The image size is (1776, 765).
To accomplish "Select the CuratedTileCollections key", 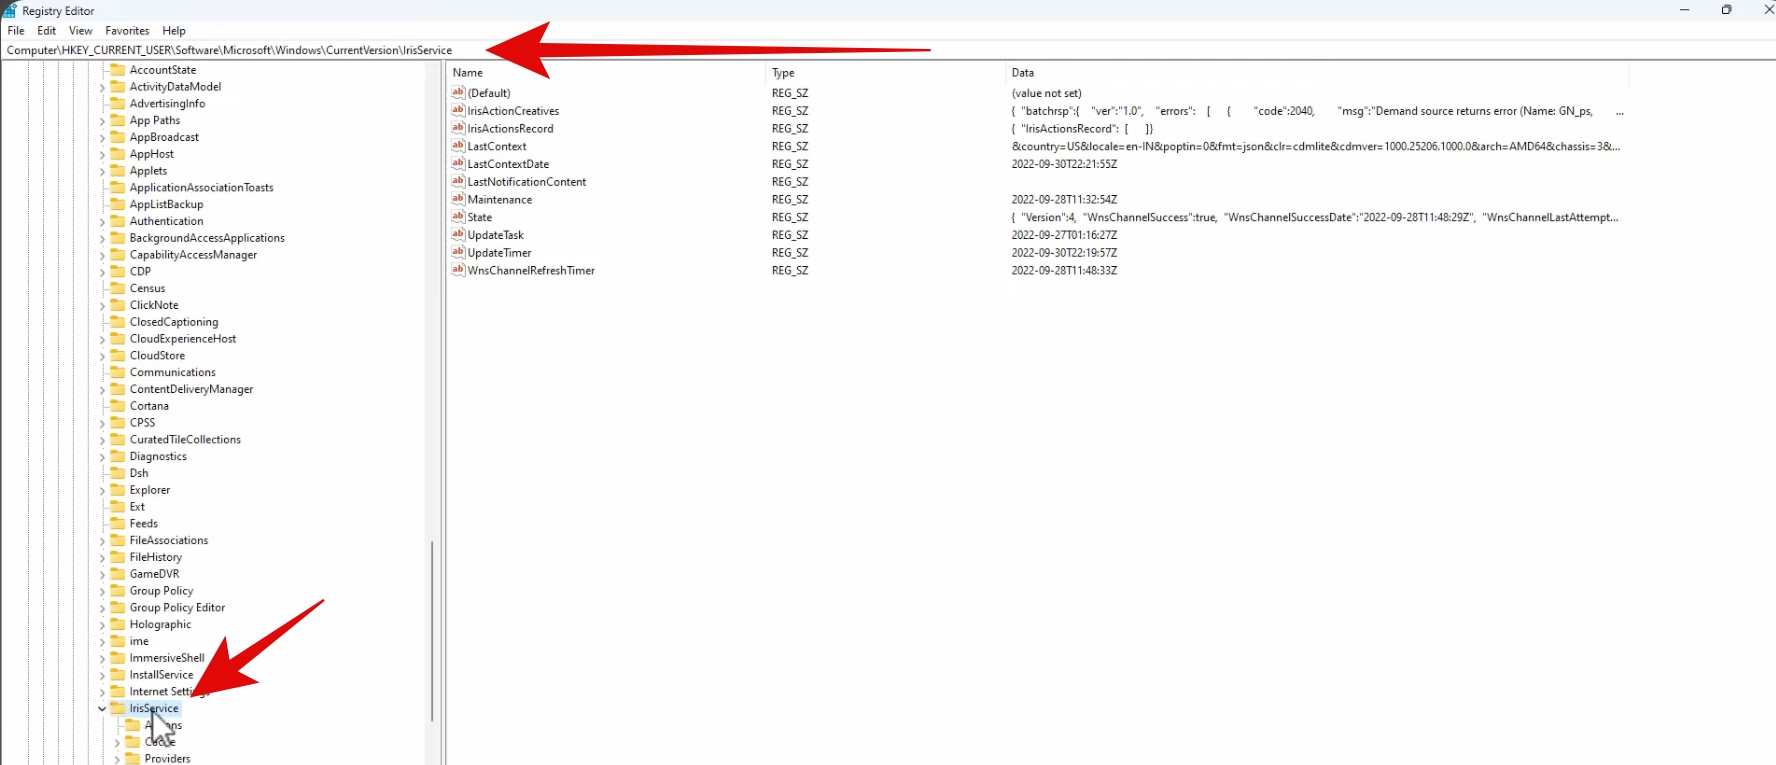I will coord(185,439).
